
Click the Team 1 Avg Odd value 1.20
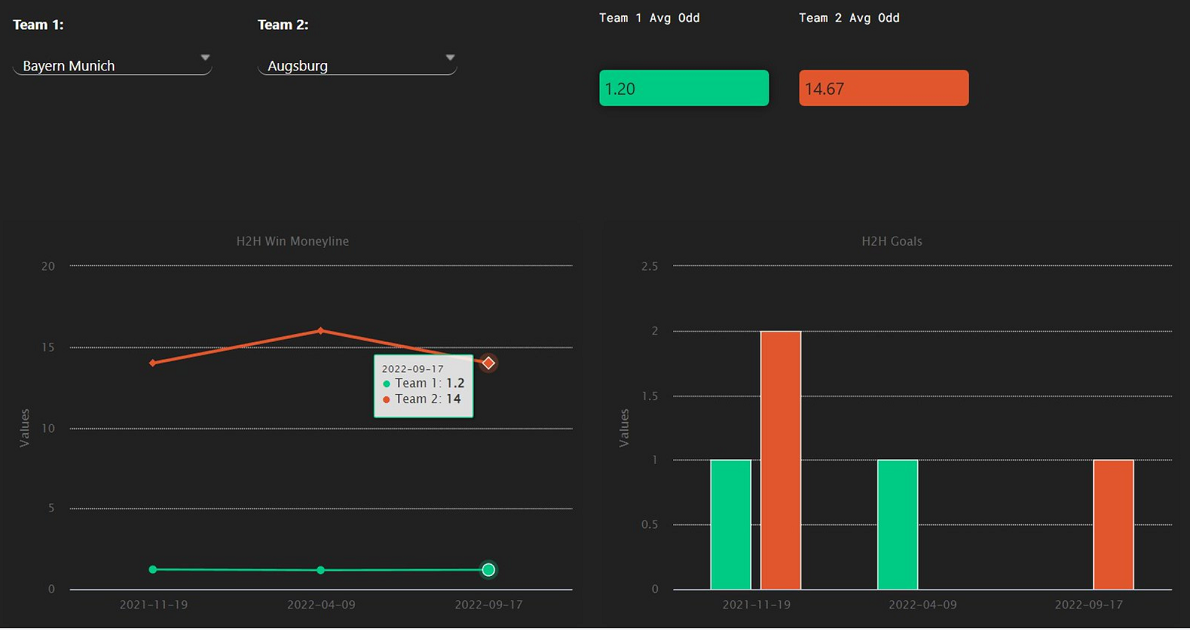pyautogui.click(x=684, y=88)
